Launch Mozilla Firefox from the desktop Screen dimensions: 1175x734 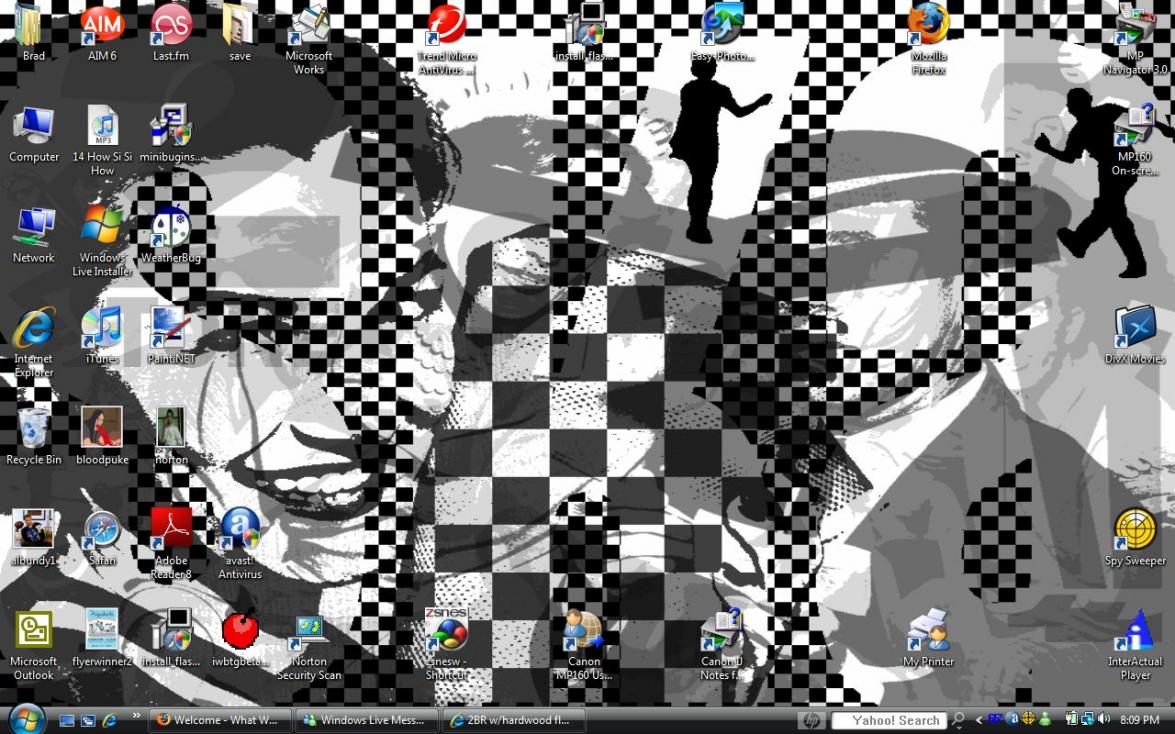click(928, 40)
